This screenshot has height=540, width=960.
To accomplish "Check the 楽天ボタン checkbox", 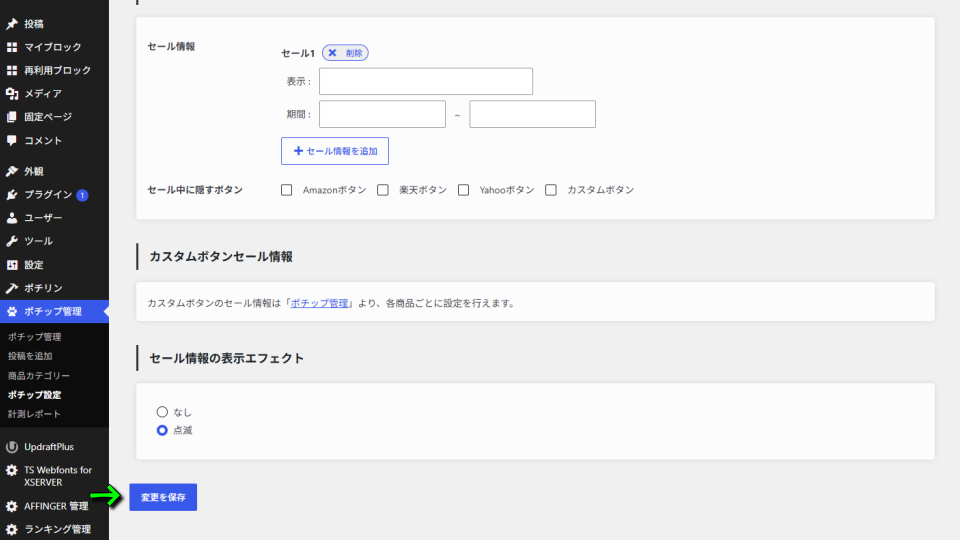I will 383,190.
